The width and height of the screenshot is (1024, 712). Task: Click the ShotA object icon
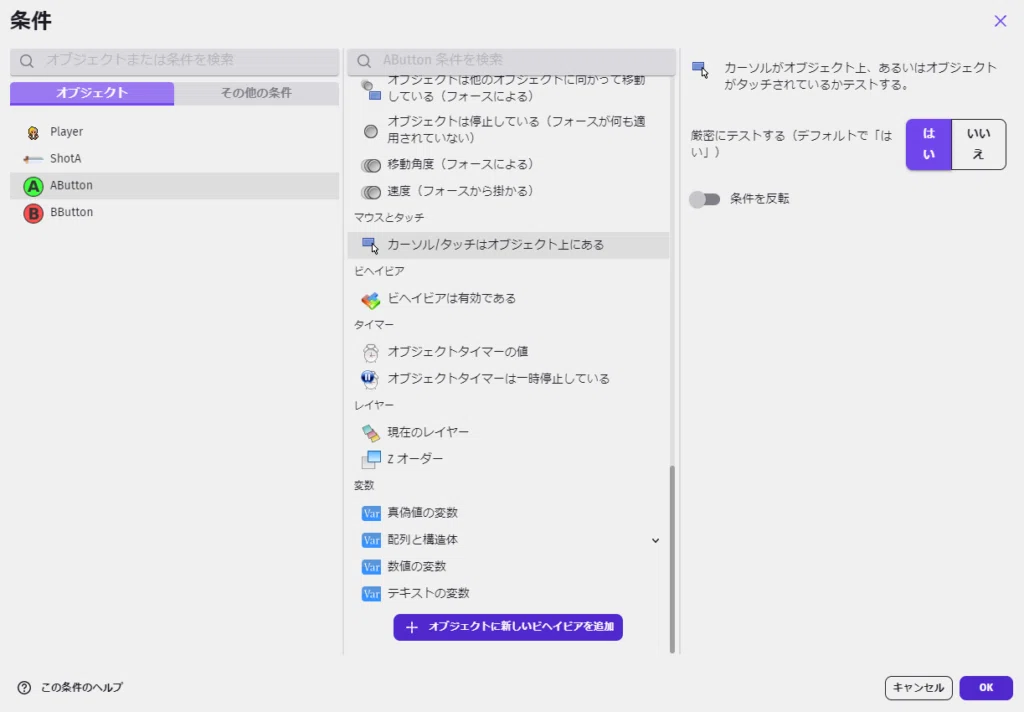[x=33, y=159]
